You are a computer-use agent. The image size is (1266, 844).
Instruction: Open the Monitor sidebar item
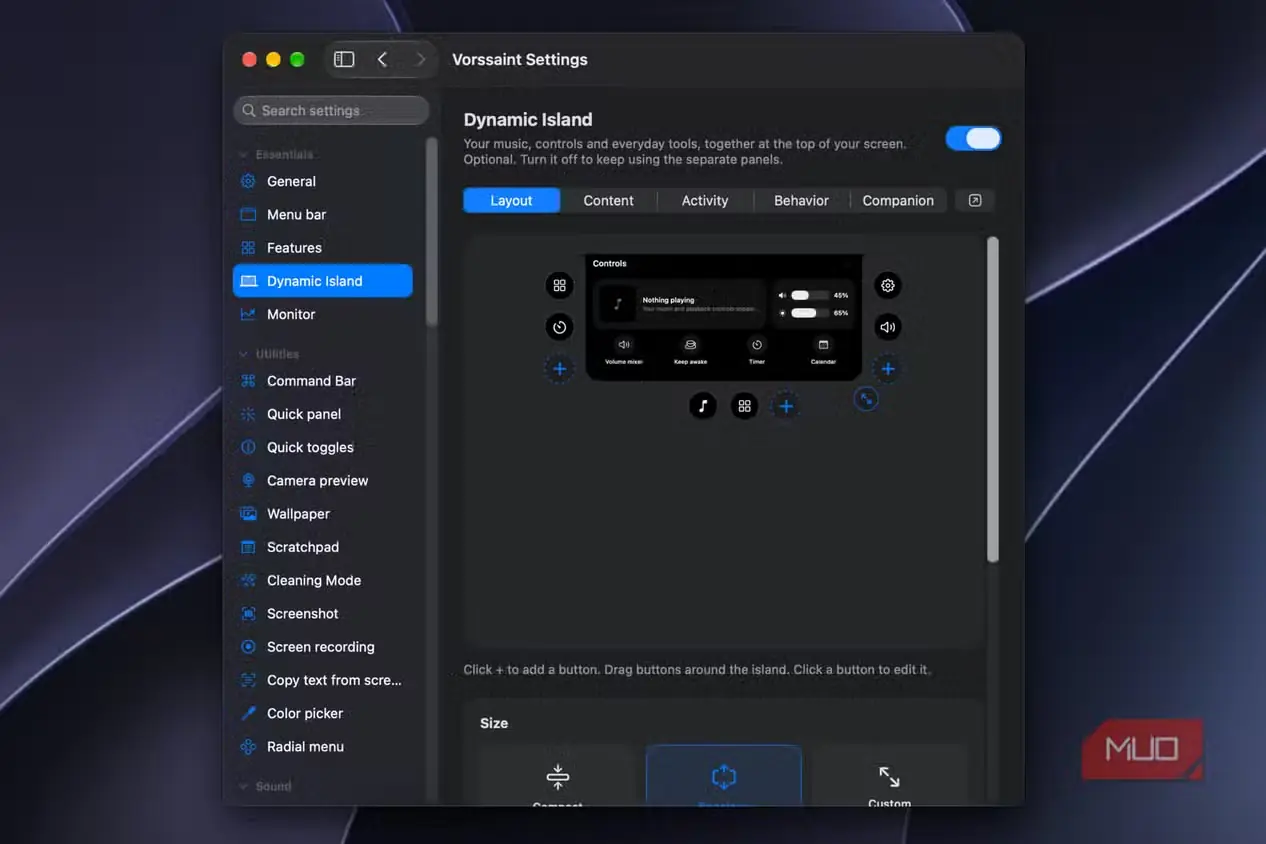click(322, 314)
